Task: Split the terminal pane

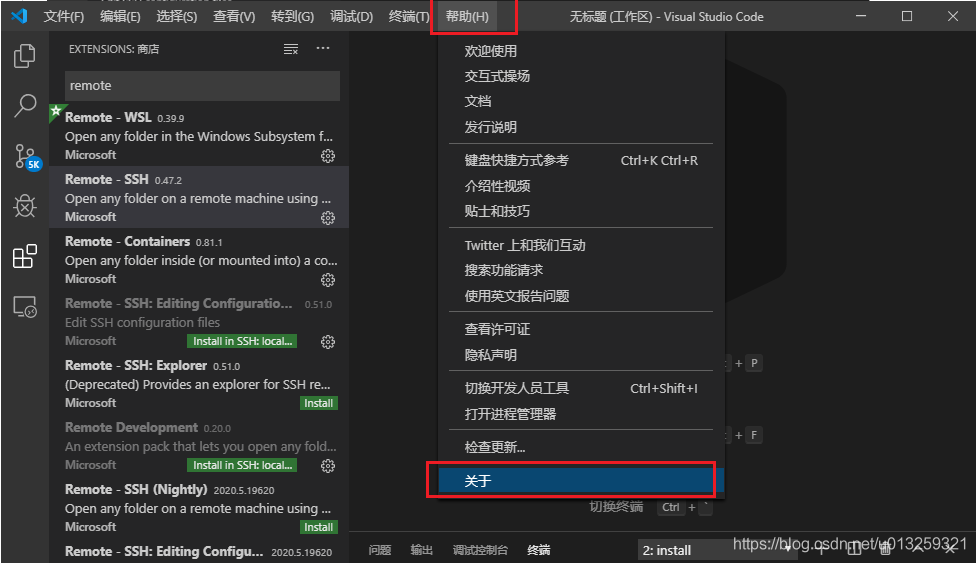Action: tap(854, 549)
